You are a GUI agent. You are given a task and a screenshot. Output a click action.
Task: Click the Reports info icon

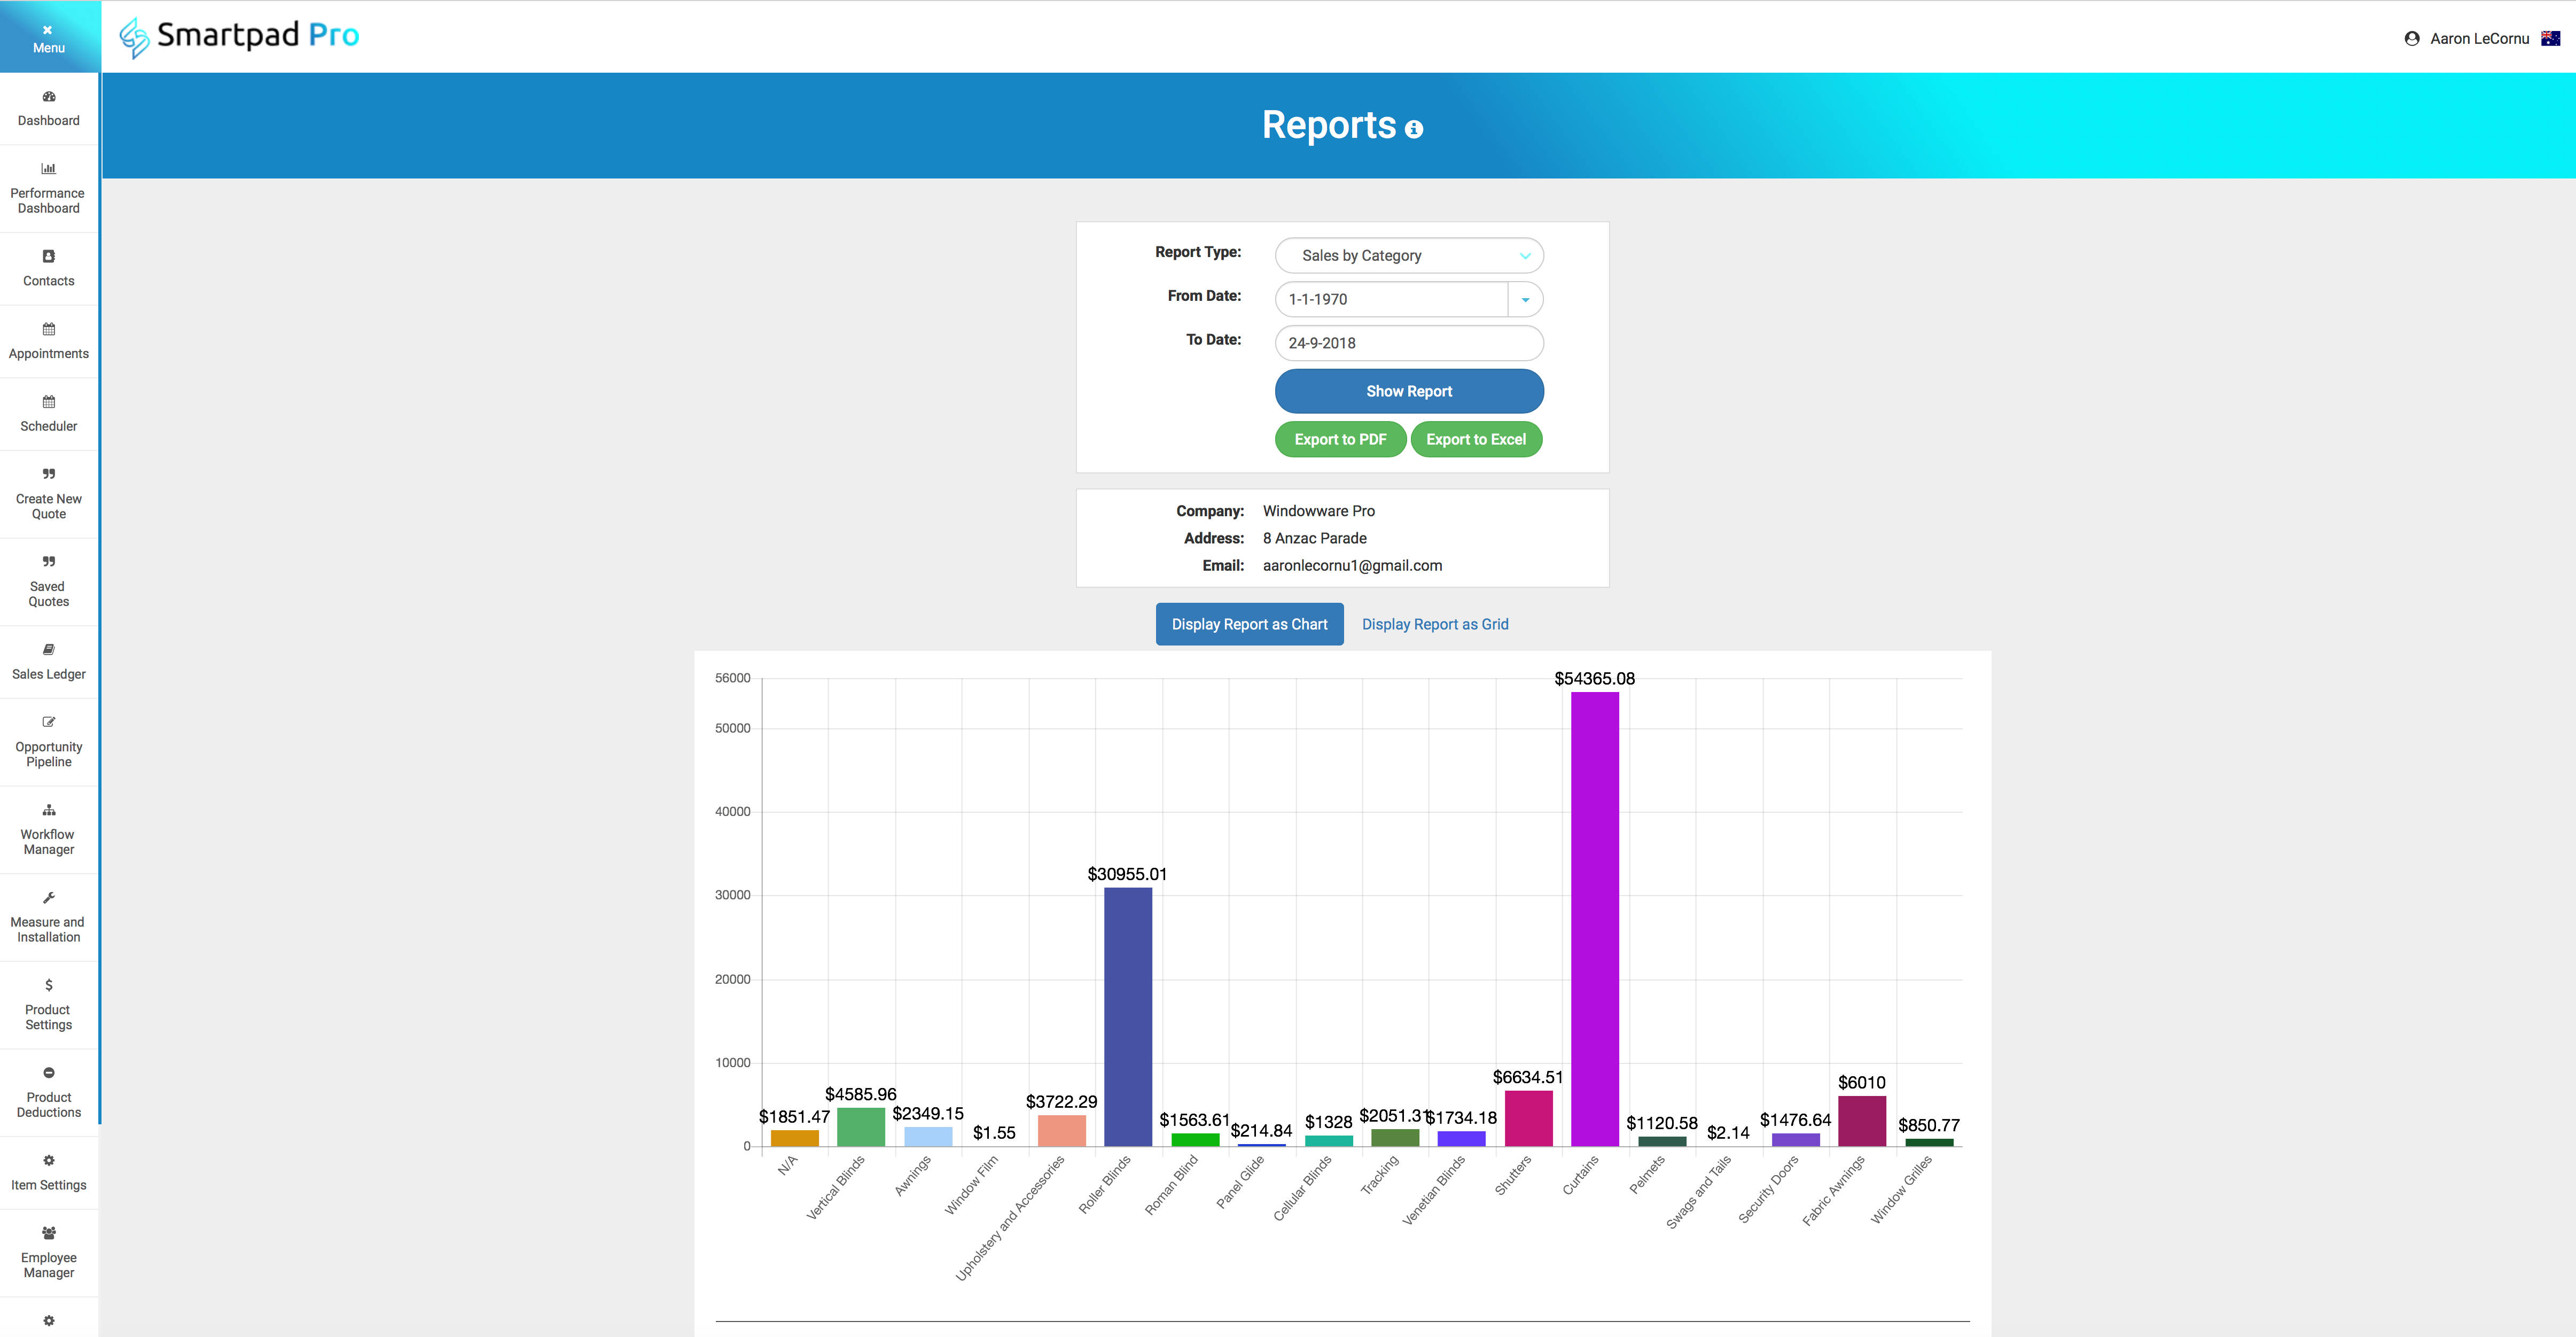pos(1414,129)
